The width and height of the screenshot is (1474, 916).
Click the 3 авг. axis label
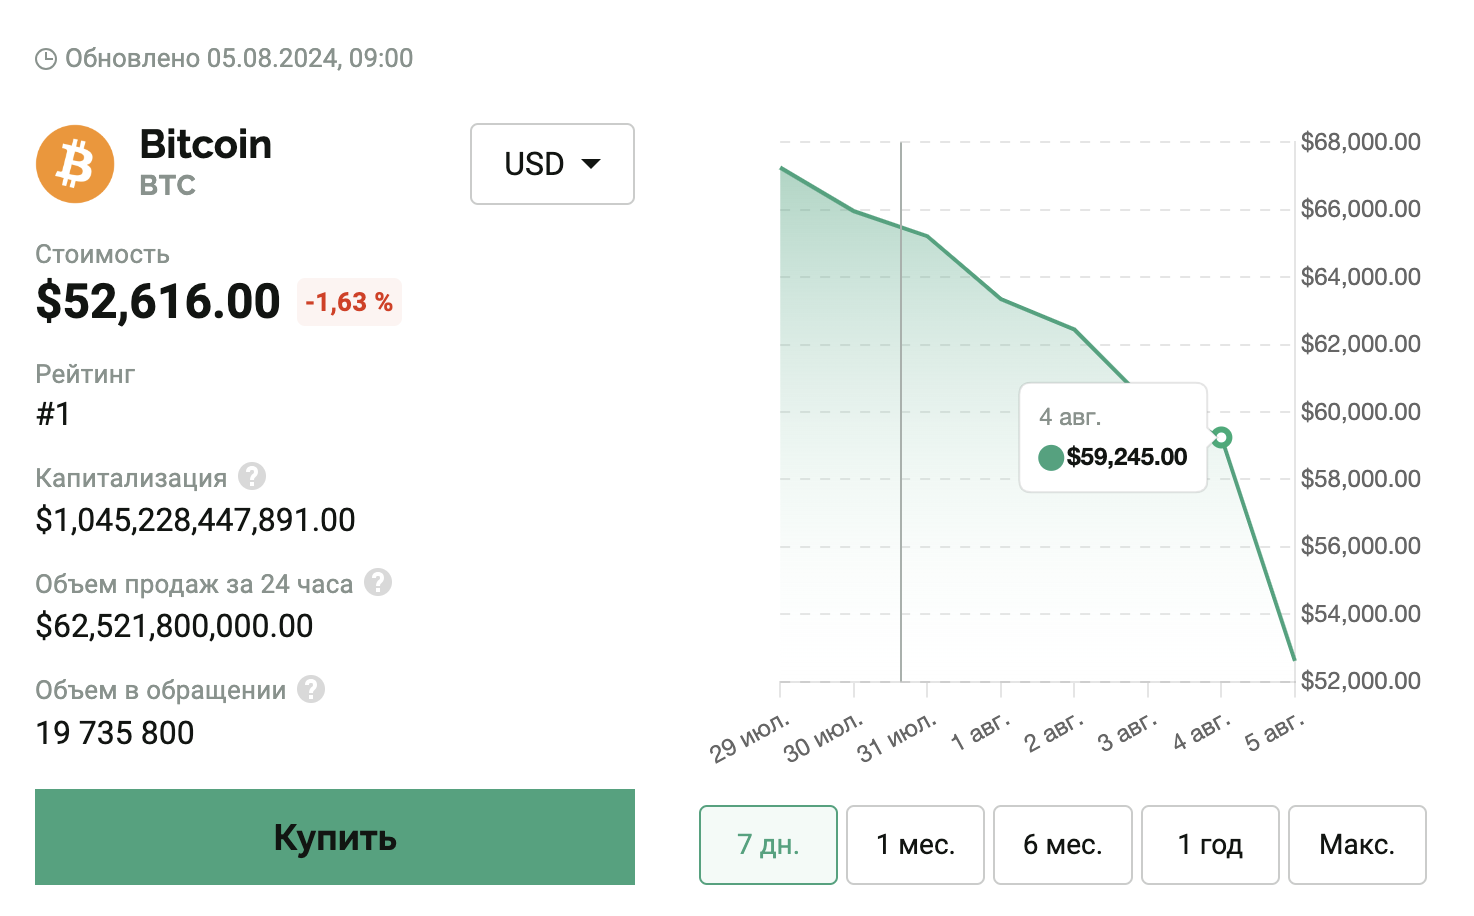[1128, 733]
